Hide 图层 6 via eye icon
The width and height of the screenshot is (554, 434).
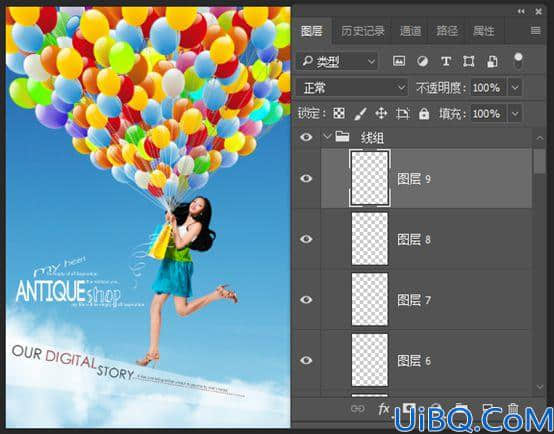[x=306, y=360]
